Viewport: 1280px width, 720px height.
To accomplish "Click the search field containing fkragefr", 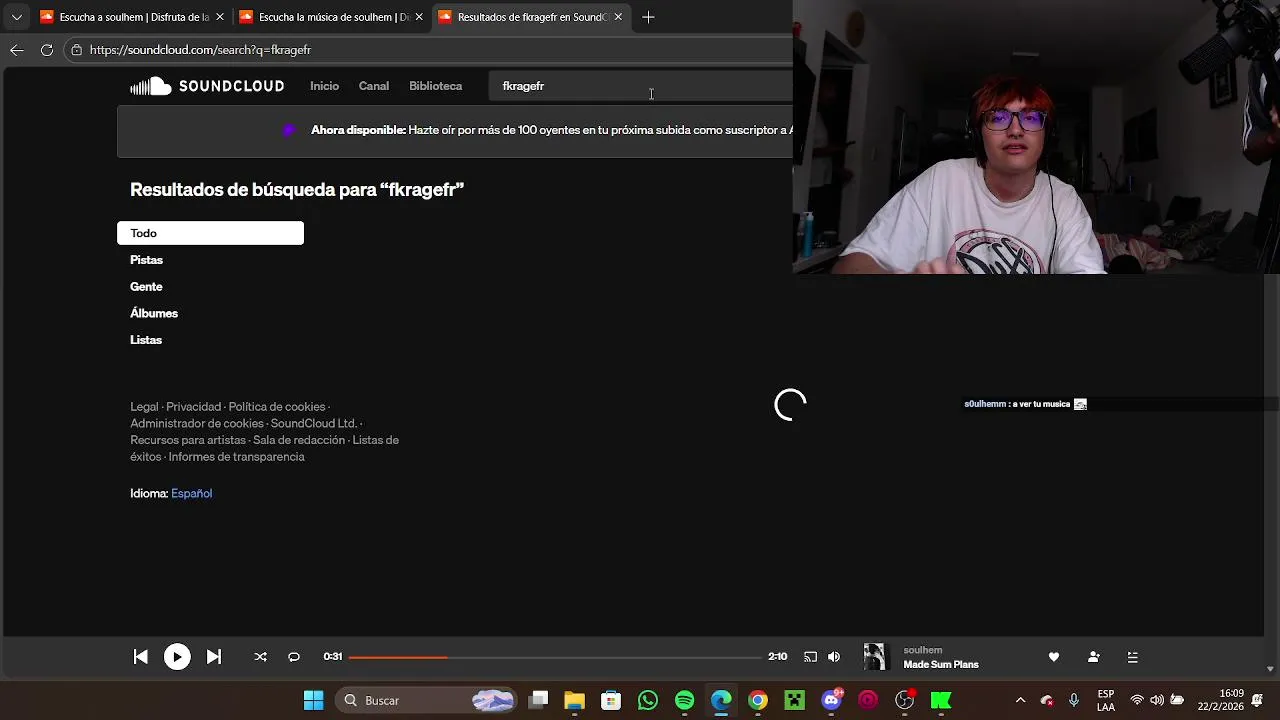I will click(640, 86).
